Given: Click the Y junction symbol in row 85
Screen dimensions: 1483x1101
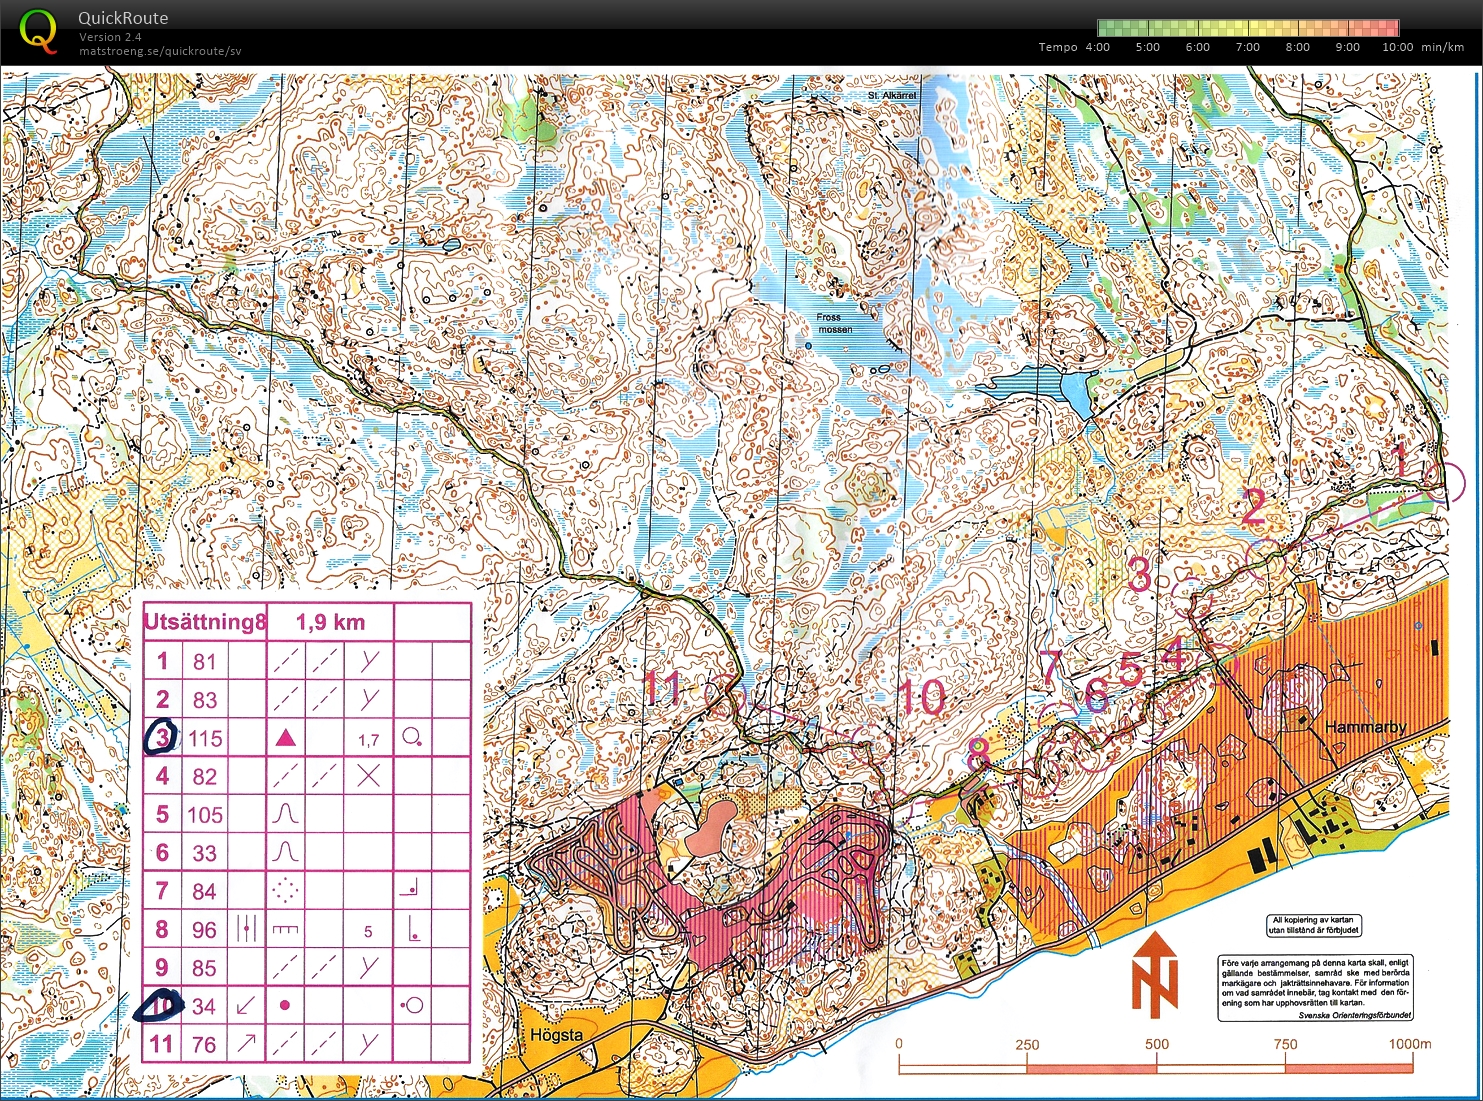Looking at the screenshot, I should 370,967.
